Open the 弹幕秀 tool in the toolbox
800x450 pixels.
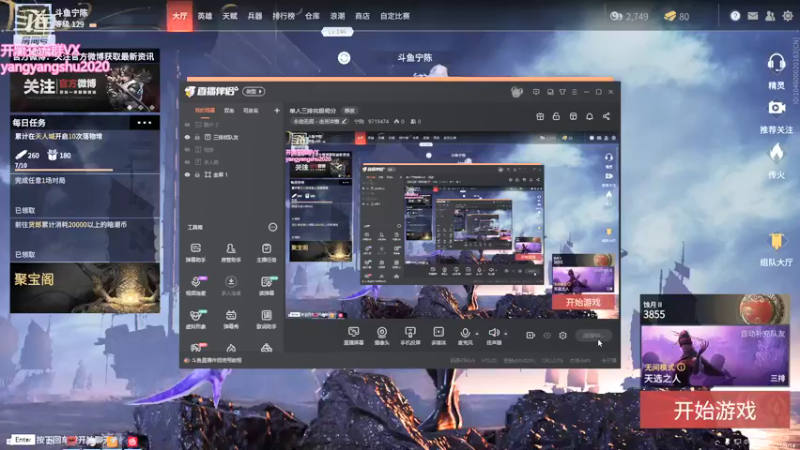(x=231, y=319)
